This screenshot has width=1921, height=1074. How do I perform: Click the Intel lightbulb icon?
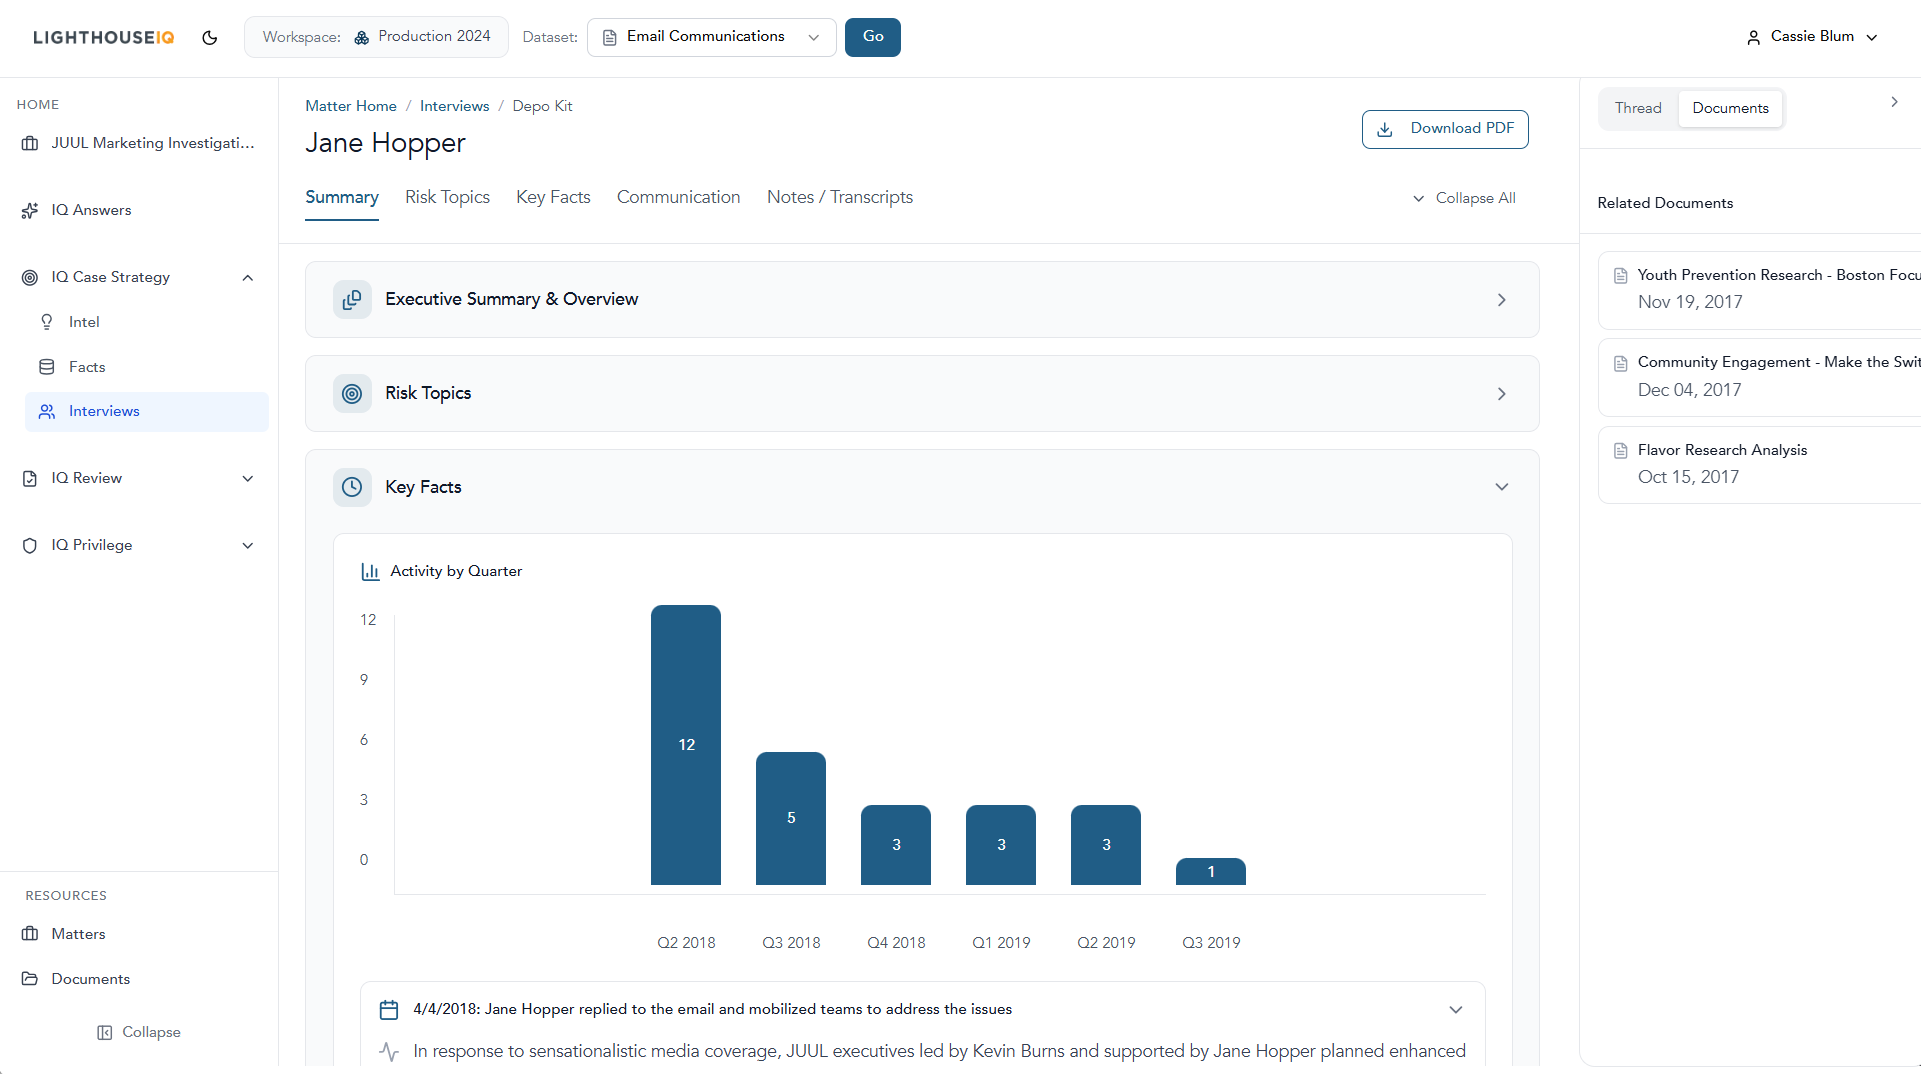[x=47, y=322]
